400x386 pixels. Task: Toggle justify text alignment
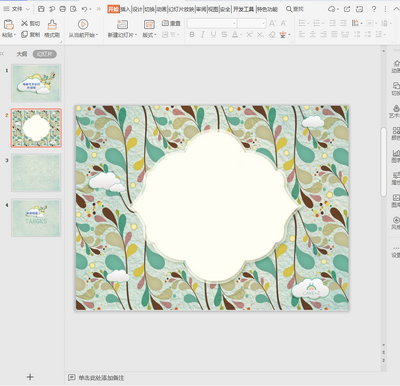(334, 34)
